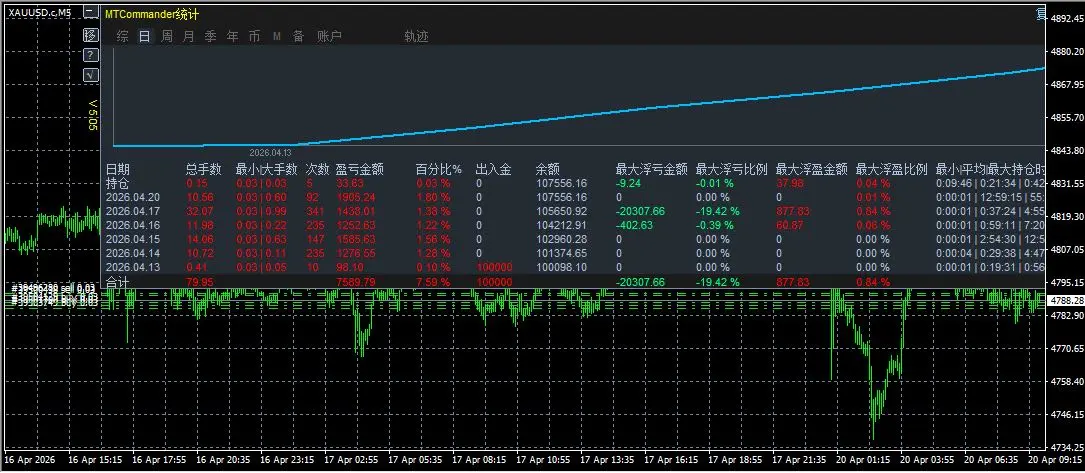Screen dimensions: 1085x473
Task: Click the 合计 totals row label
Action: (118, 281)
